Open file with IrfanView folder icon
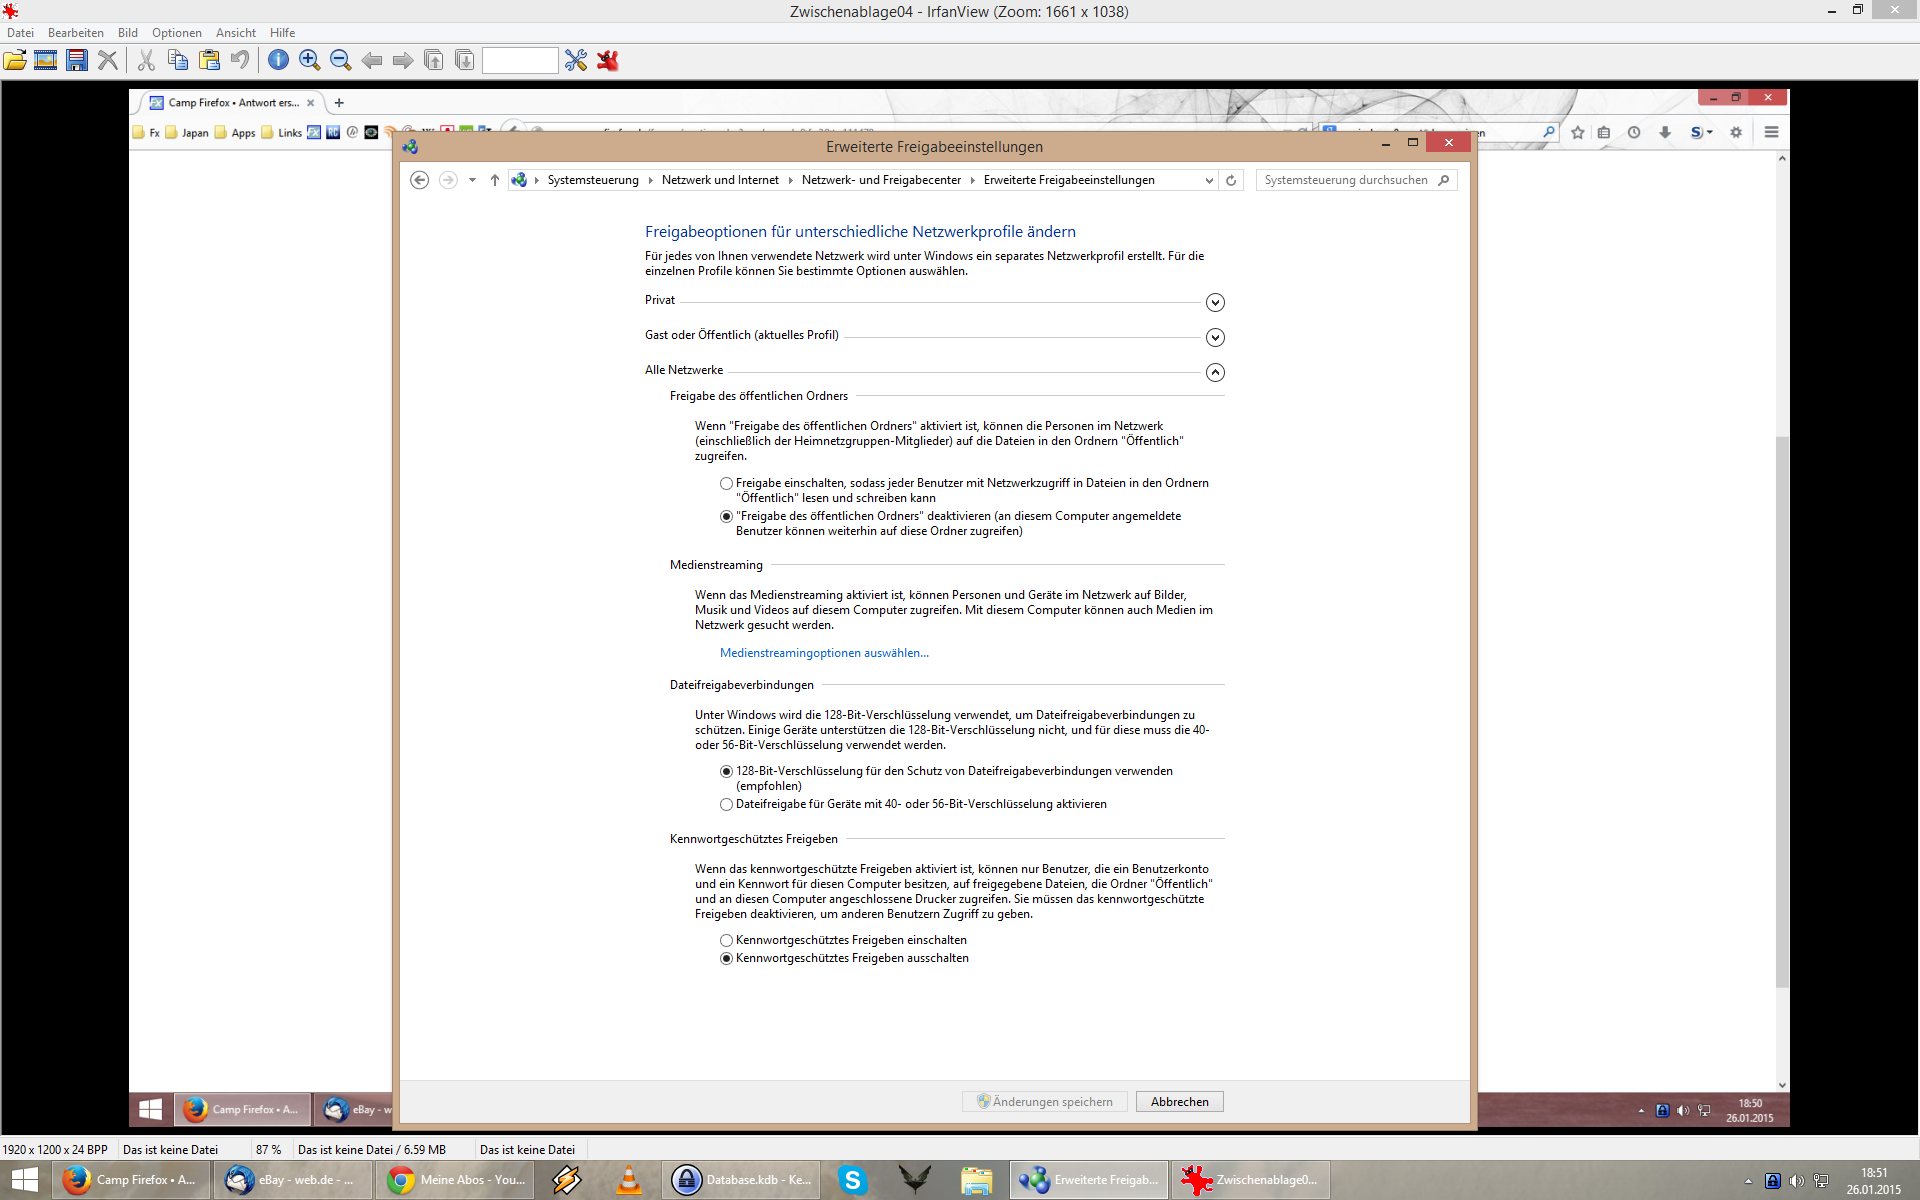 coord(15,60)
